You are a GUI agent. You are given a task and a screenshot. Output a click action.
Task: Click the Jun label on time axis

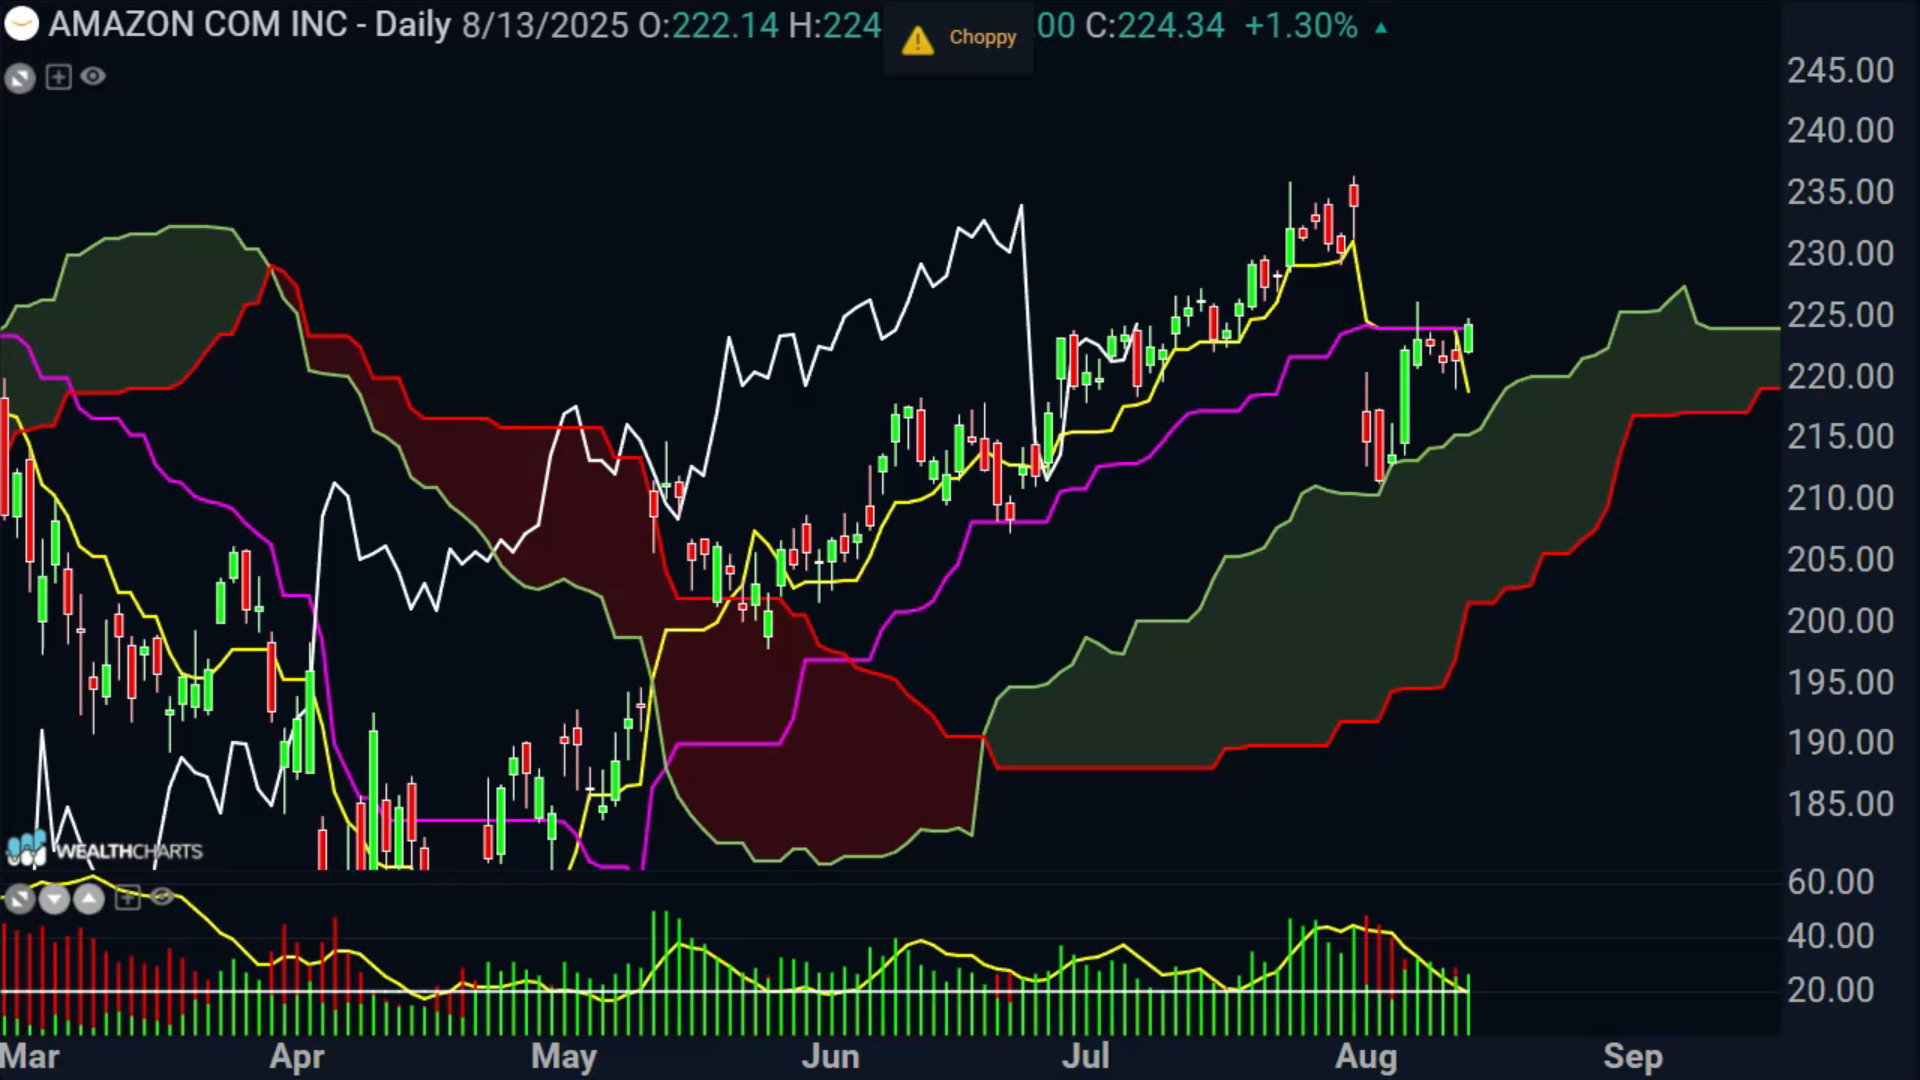(x=830, y=1056)
